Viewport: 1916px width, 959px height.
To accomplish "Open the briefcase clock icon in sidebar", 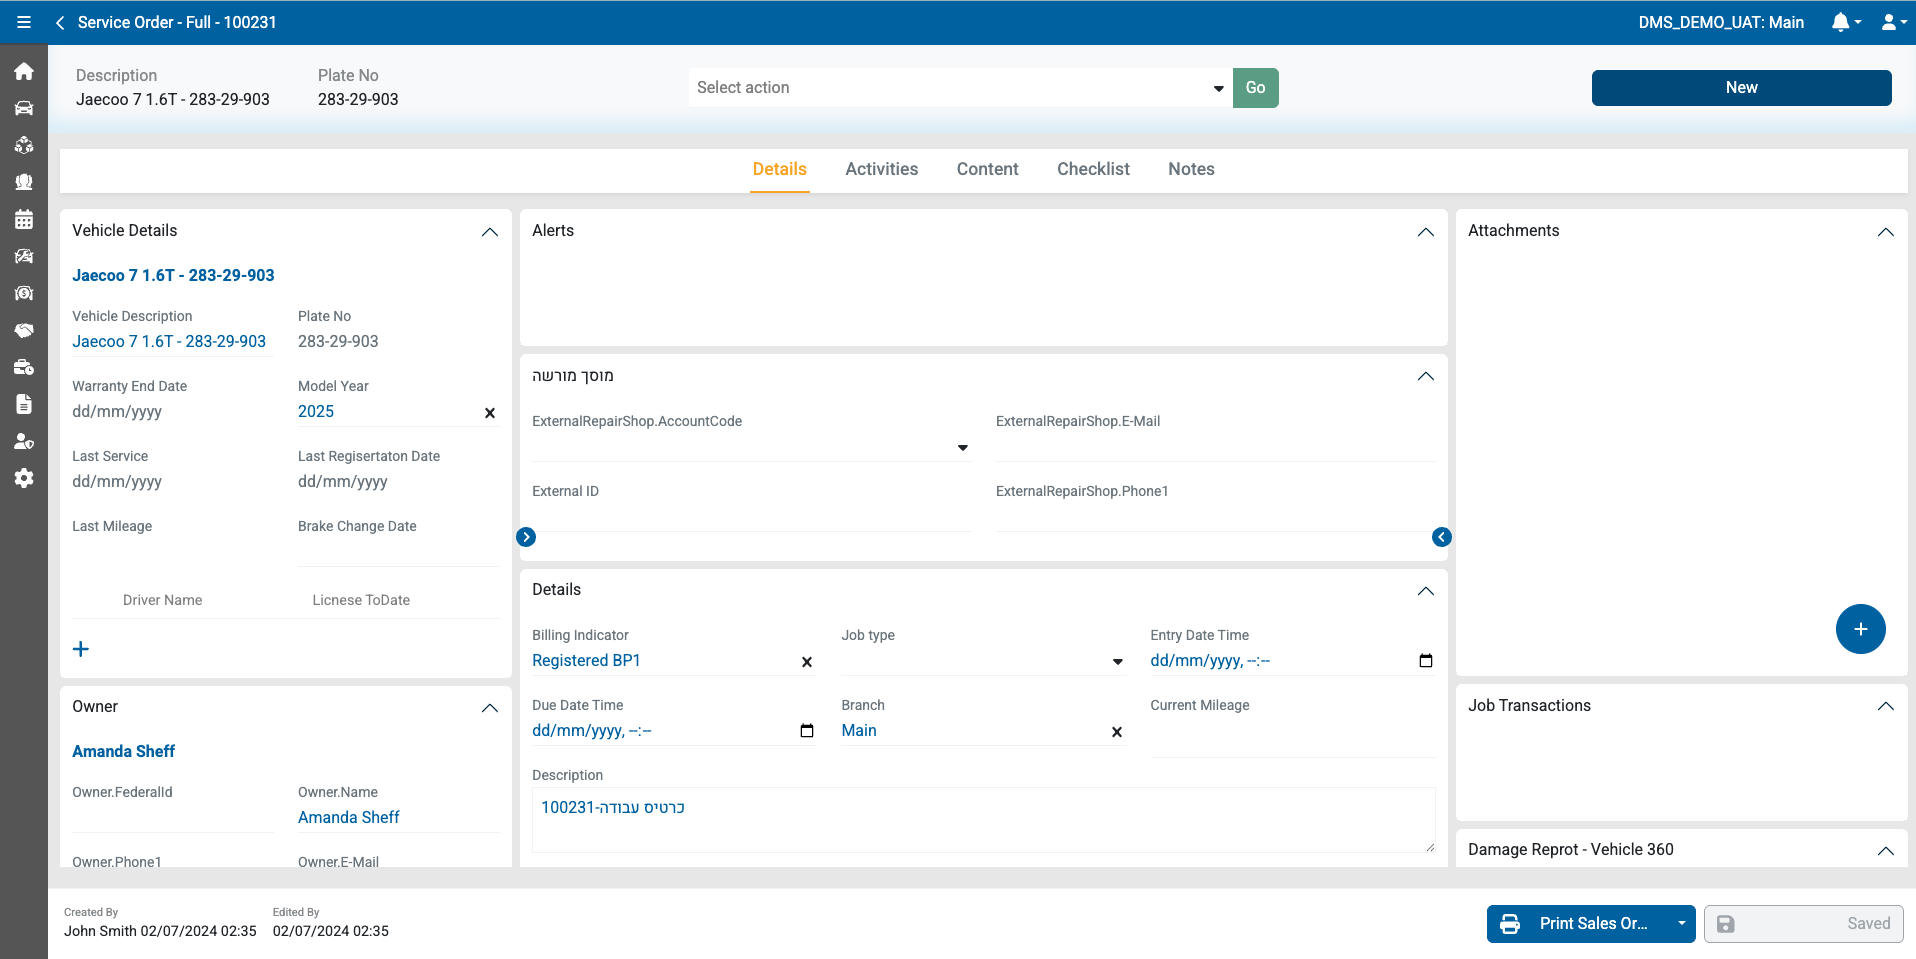I will pyautogui.click(x=24, y=367).
